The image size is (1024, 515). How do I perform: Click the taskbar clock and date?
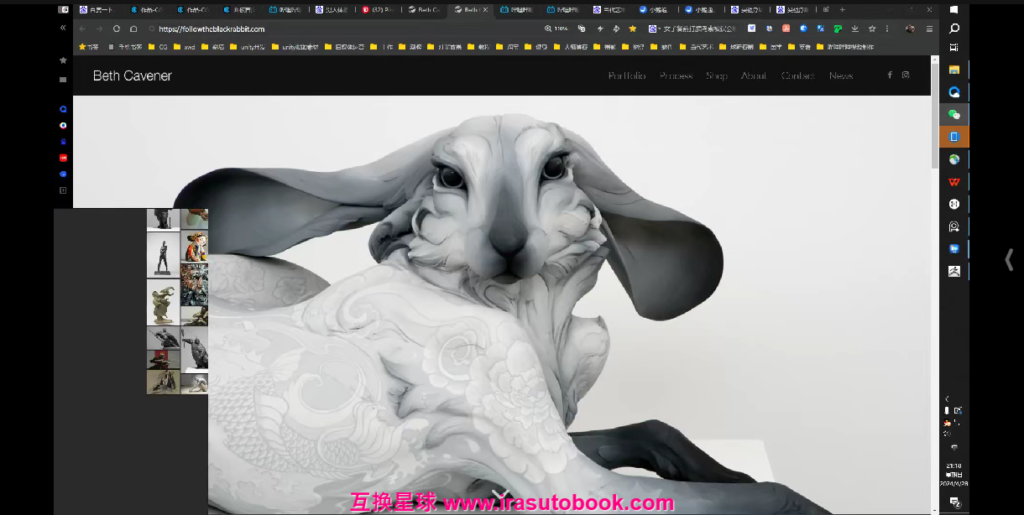954,475
